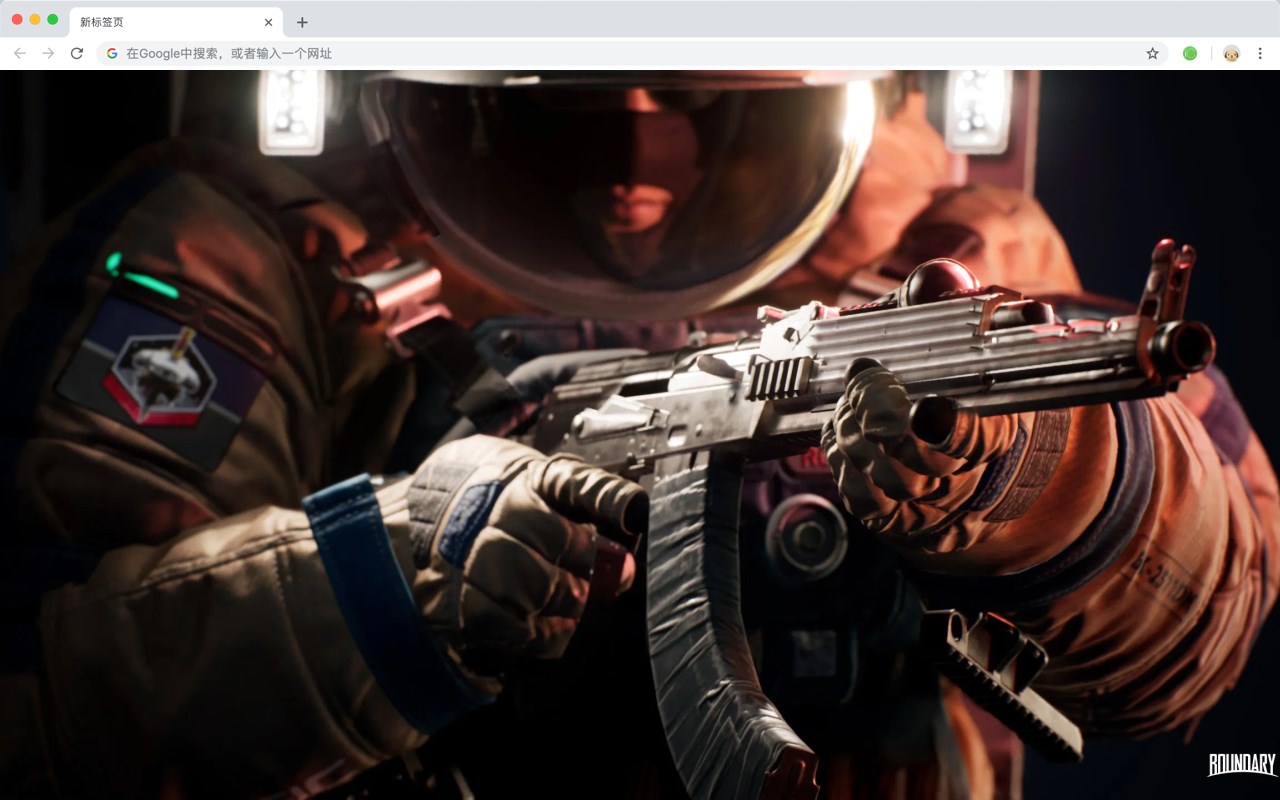Viewport: 1280px width, 800px height.
Task: Open the green extension icon
Action: (1190, 53)
